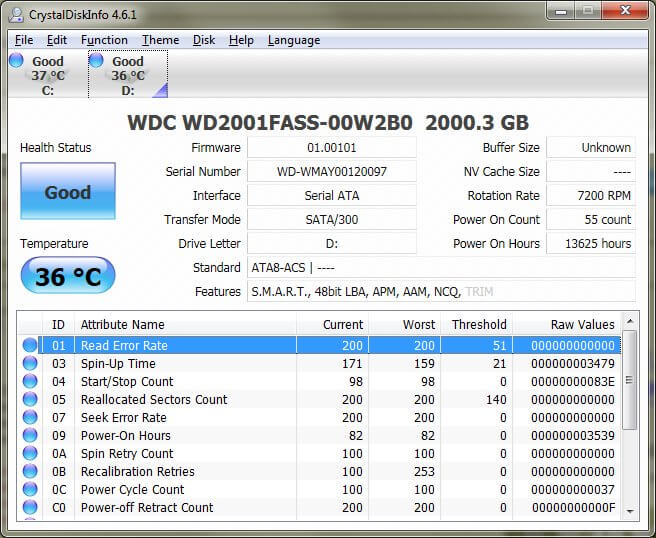The image size is (656, 538).
Task: Click the status orb for Power-On Hours row
Action: coord(30,435)
